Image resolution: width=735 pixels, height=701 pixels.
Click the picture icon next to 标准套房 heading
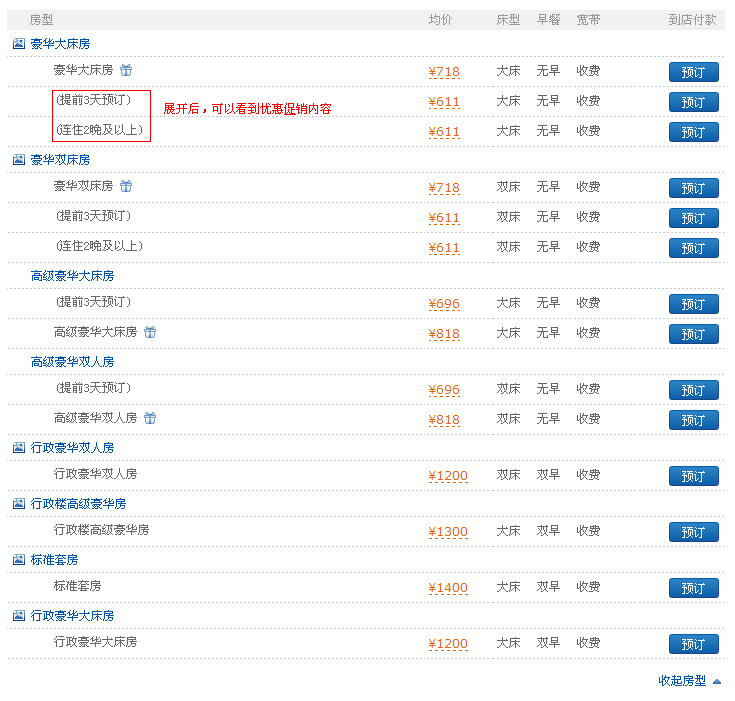[18, 560]
